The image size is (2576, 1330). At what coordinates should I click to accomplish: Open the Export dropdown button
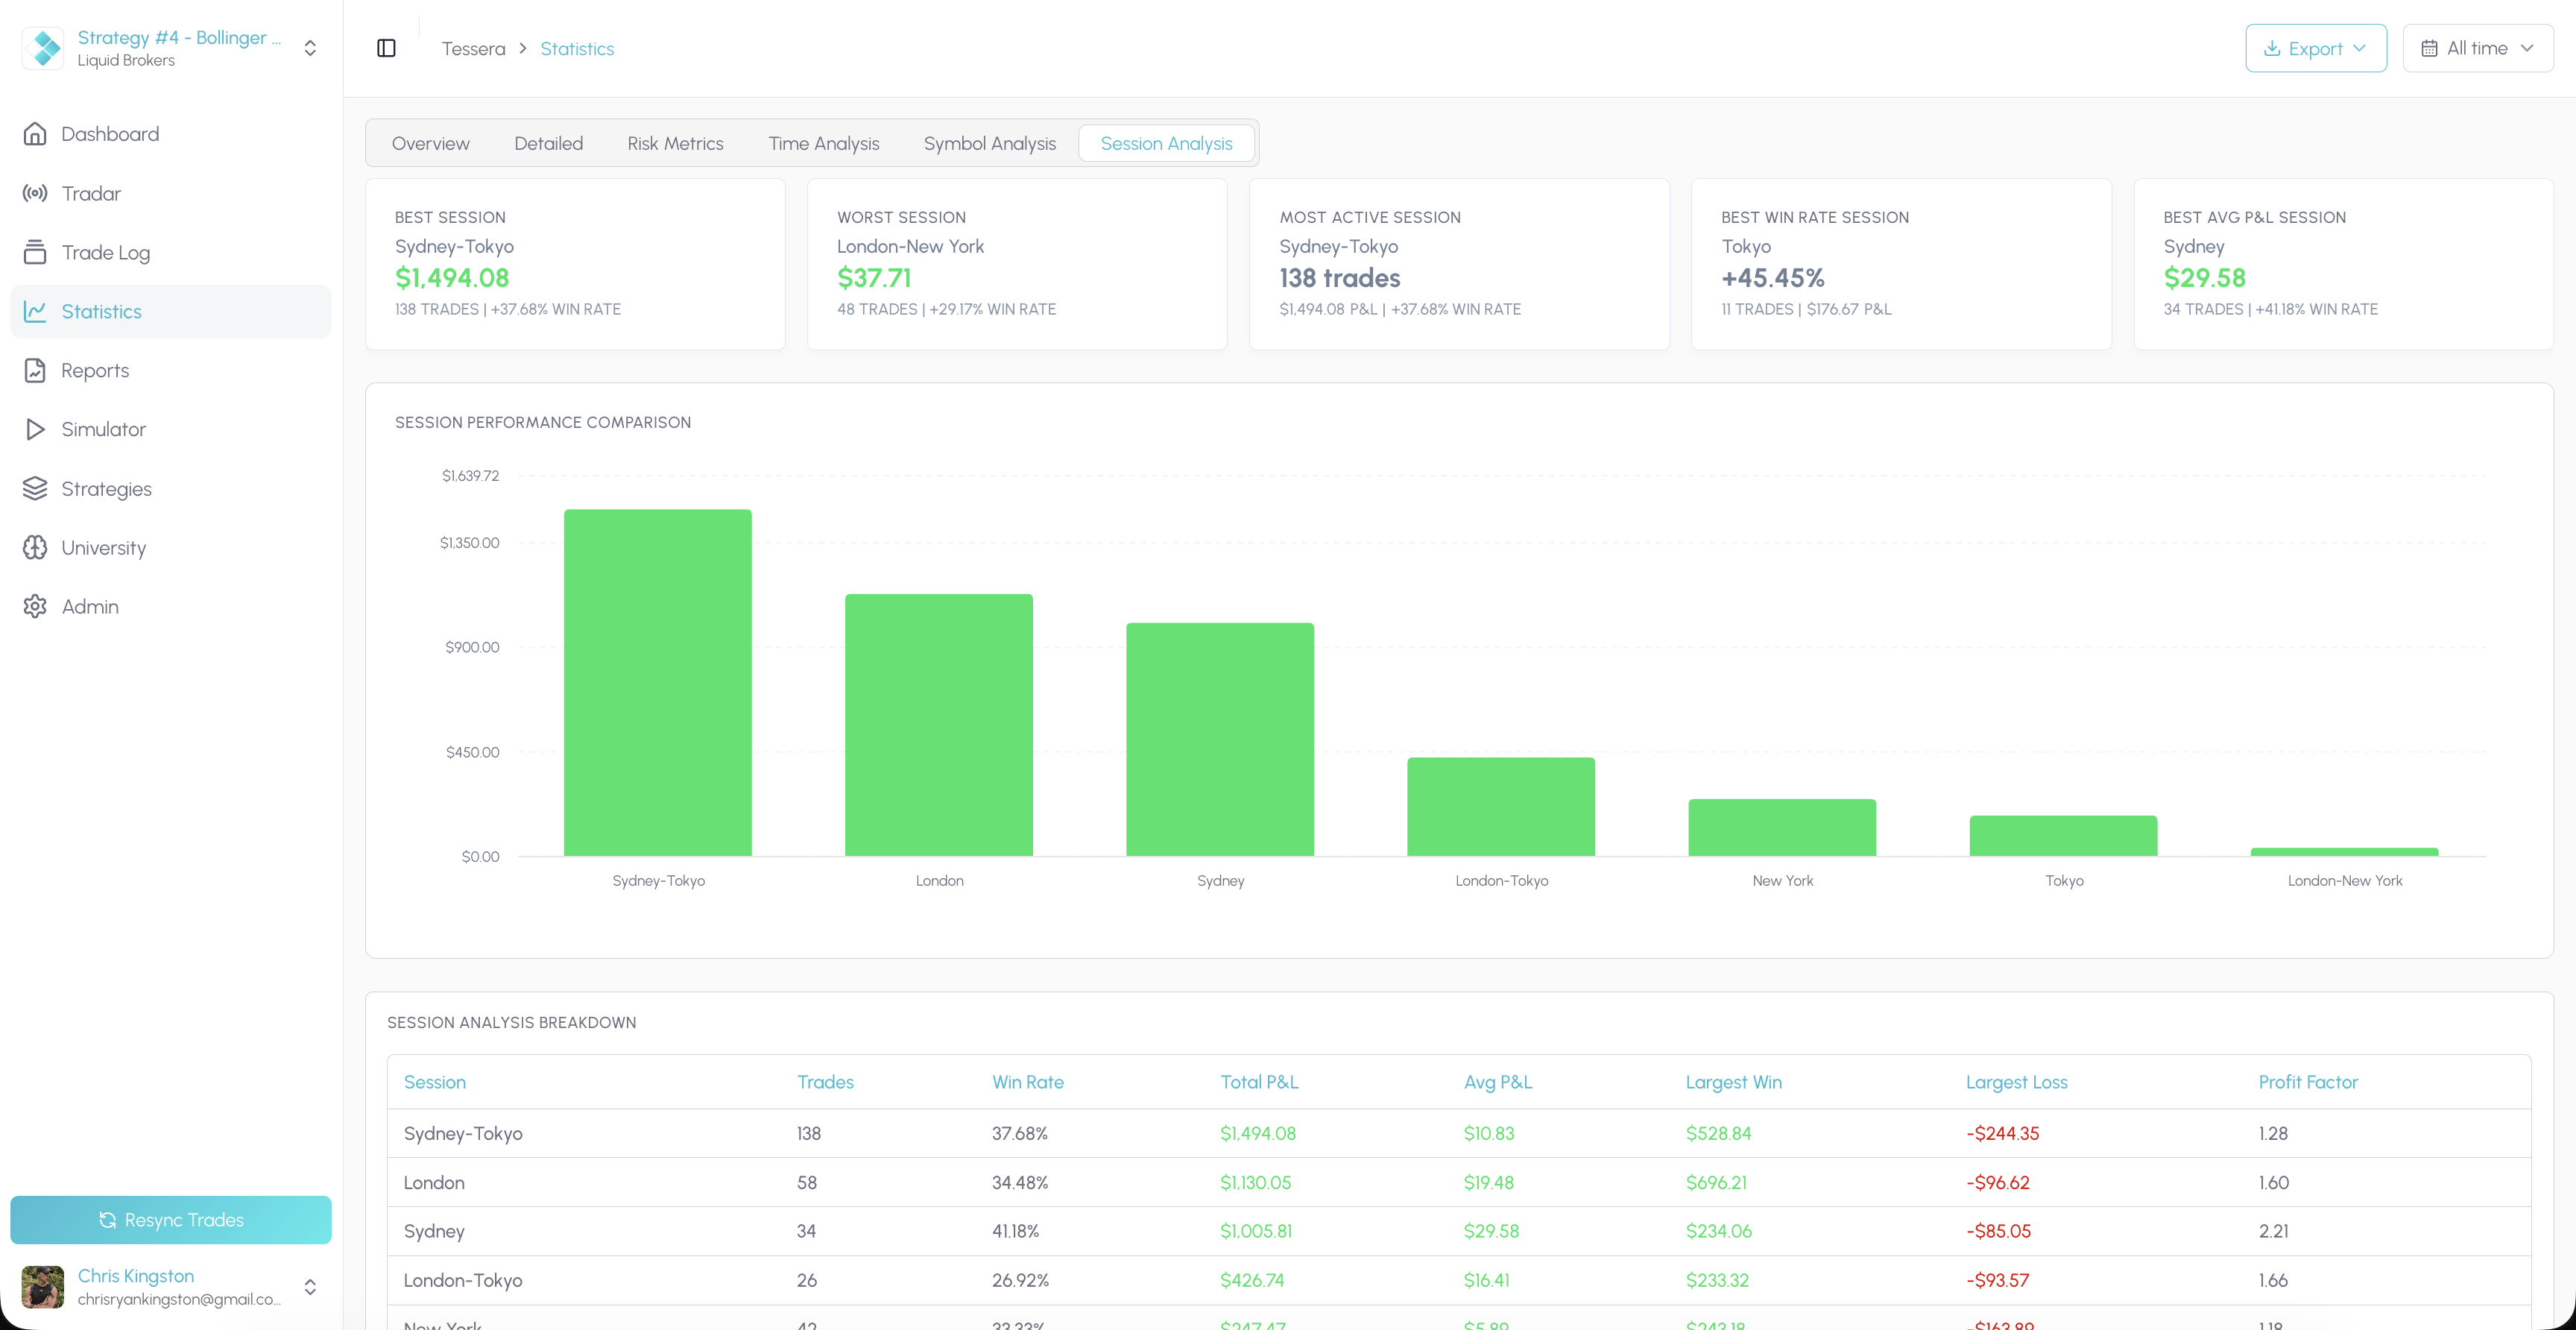(x=2315, y=48)
